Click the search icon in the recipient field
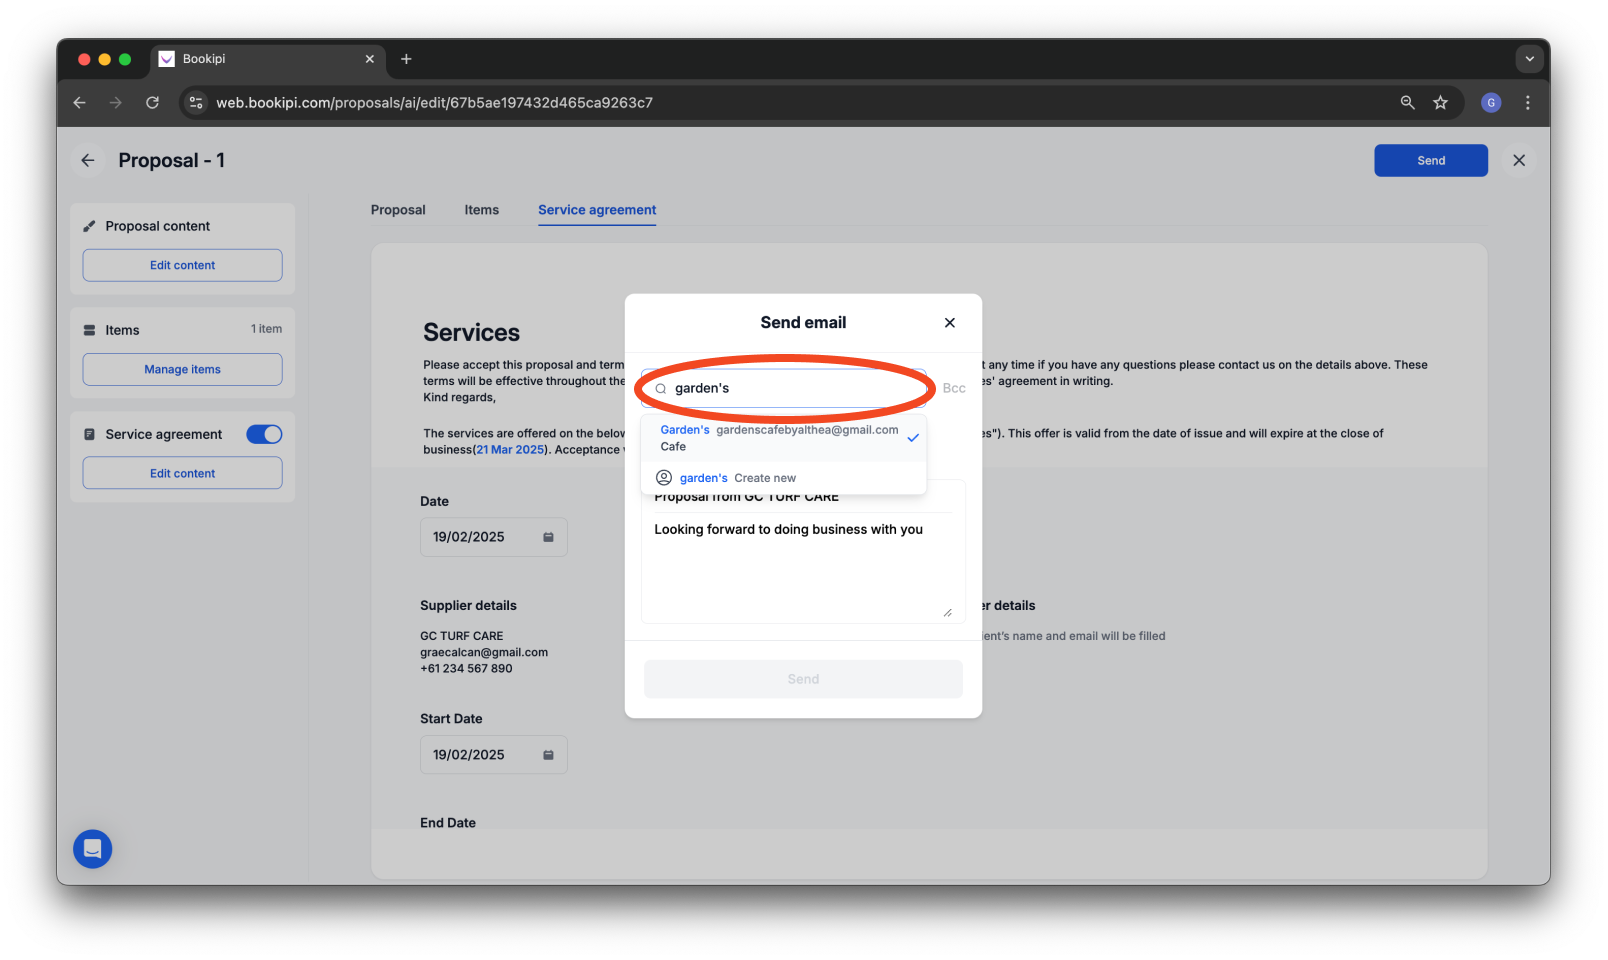Viewport: 1608px width, 960px height. pyautogui.click(x=661, y=388)
